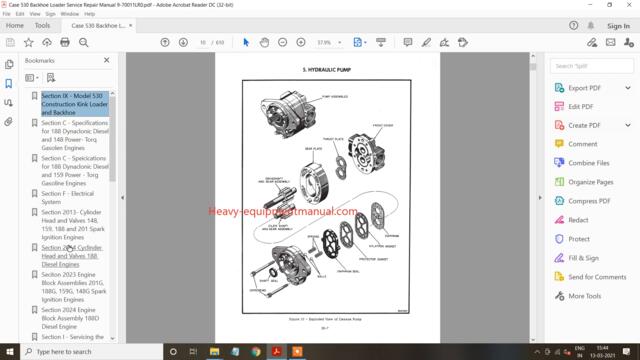Open the attachments paperclip icon
This screenshot has height=360, width=640.
click(x=9, y=122)
